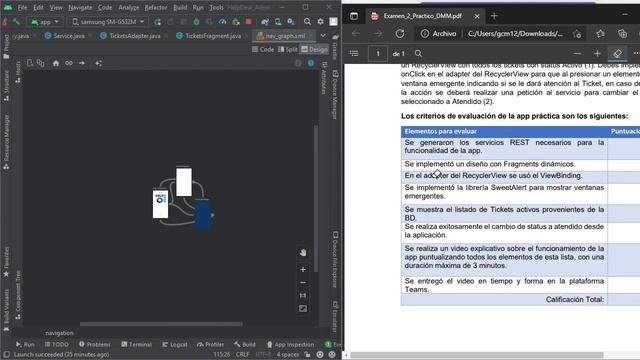Toggle the Resource Manager tool window
This screenshot has width=640, height=360.
tap(6, 142)
